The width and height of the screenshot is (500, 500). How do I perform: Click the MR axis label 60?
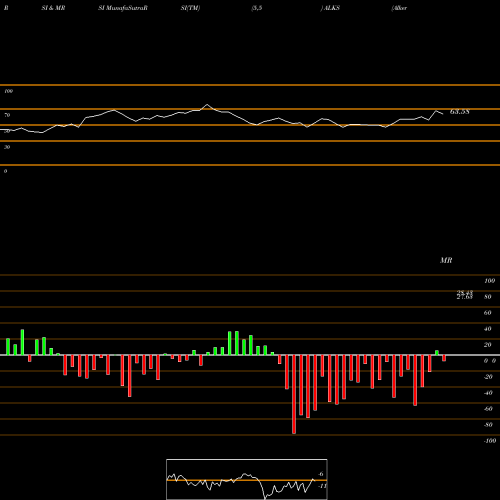point(487,313)
